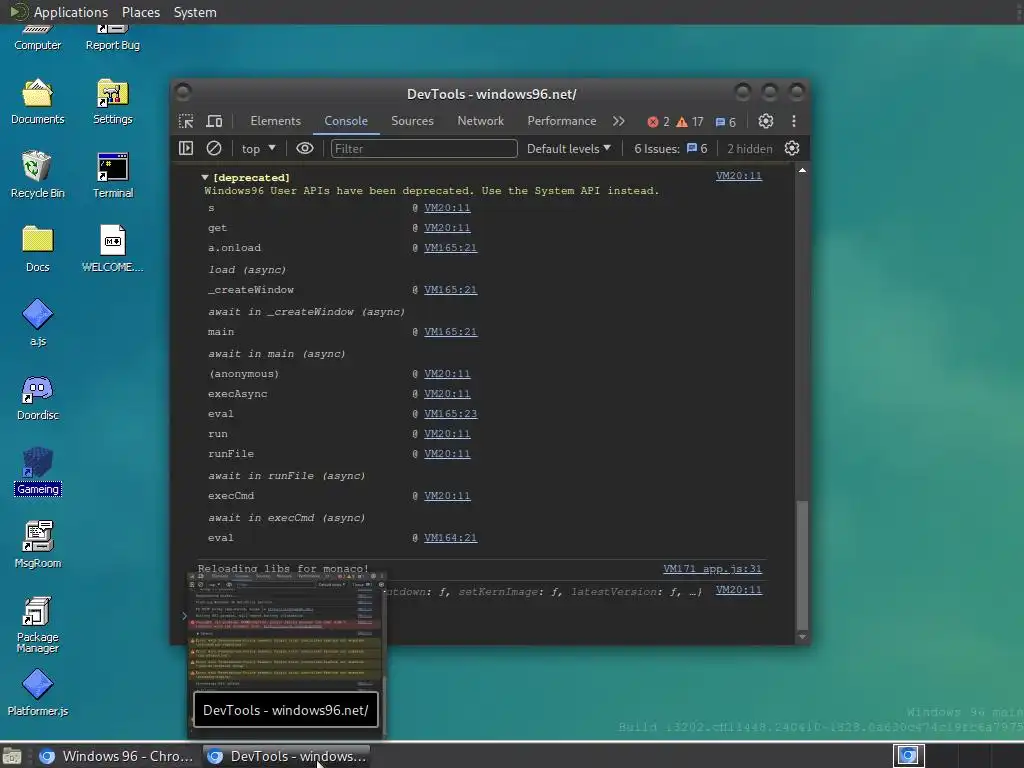Open the MsgRoom desktop icon

click(37, 545)
